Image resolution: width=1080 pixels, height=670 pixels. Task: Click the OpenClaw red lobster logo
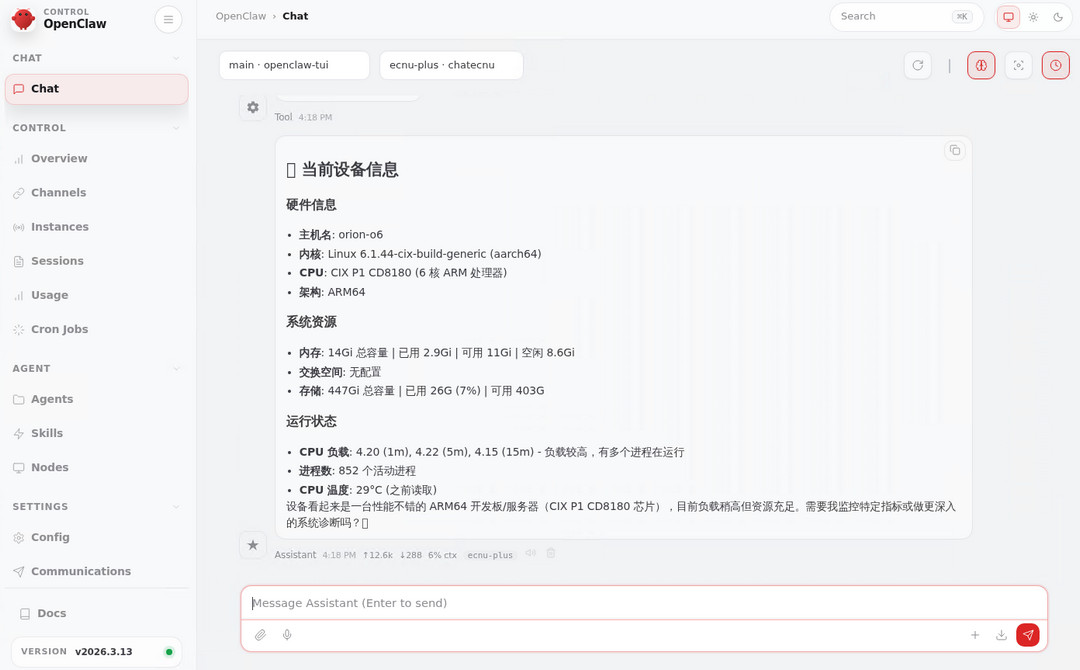23,19
